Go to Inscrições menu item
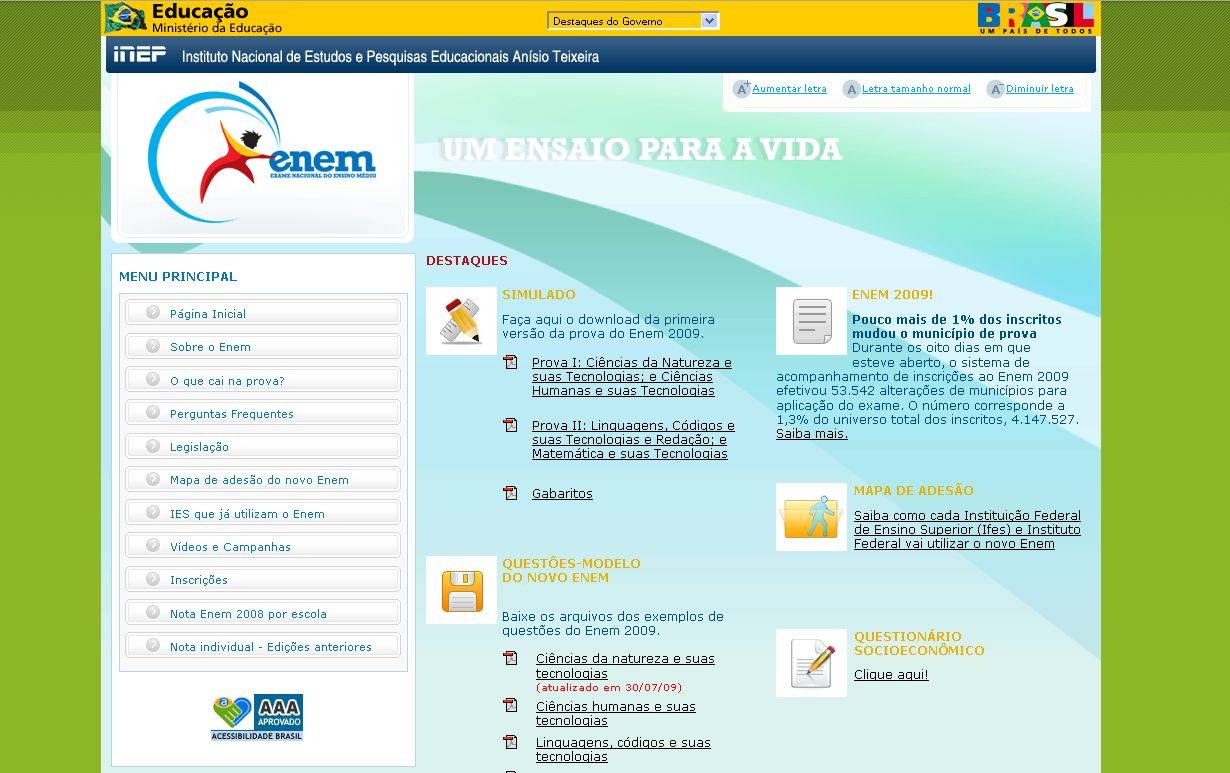Image resolution: width=1230 pixels, height=773 pixels. pyautogui.click(x=199, y=580)
